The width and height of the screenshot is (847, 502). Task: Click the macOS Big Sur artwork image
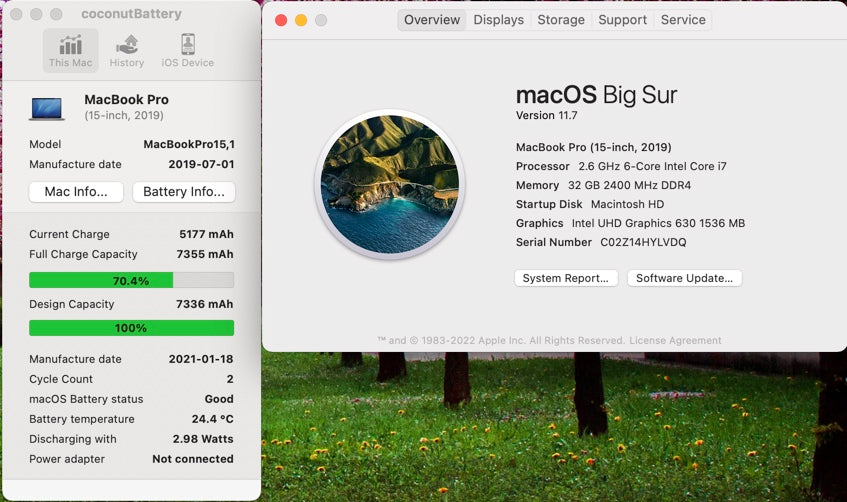tap(390, 184)
